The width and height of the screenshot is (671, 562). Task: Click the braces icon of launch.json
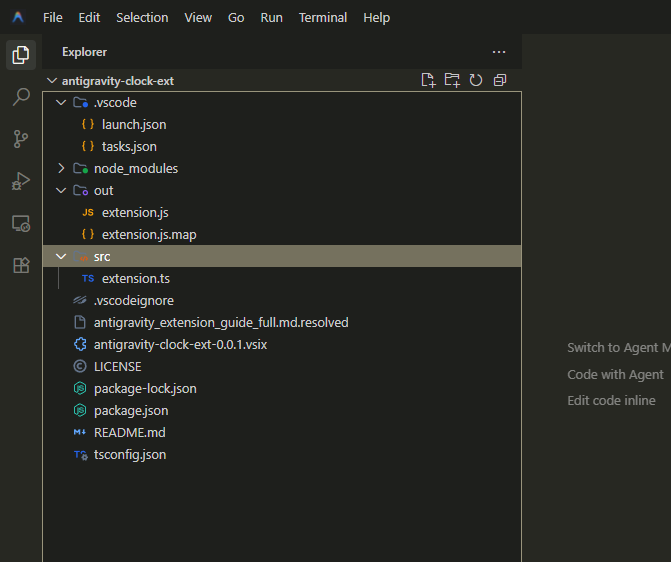[x=88, y=124]
